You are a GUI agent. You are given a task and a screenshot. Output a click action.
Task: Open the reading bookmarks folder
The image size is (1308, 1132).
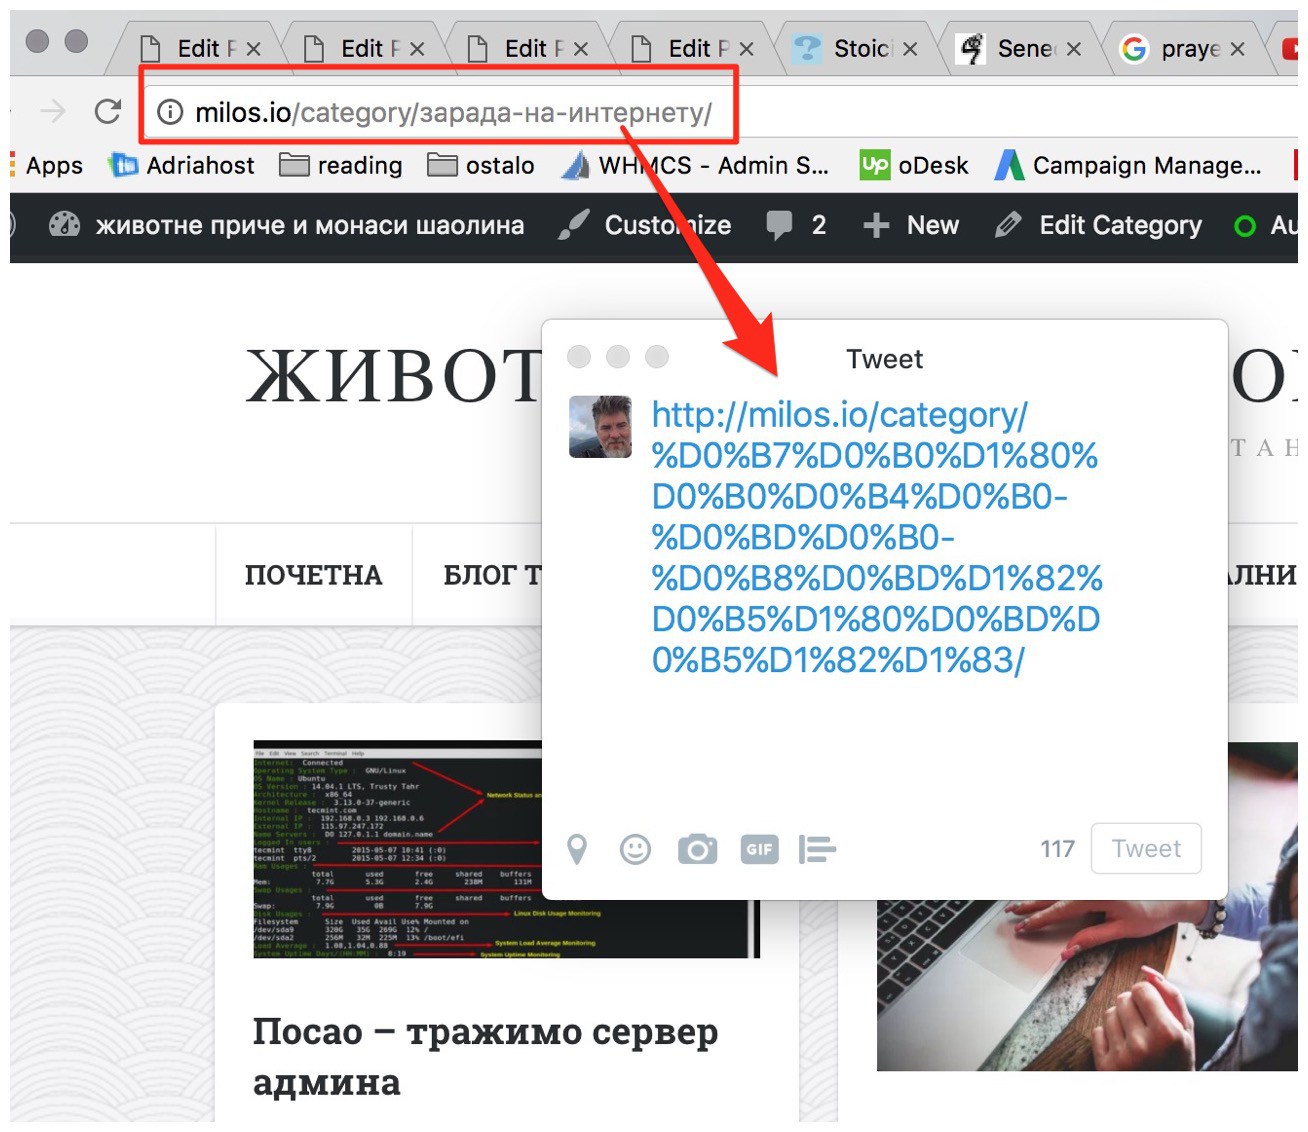click(x=341, y=165)
